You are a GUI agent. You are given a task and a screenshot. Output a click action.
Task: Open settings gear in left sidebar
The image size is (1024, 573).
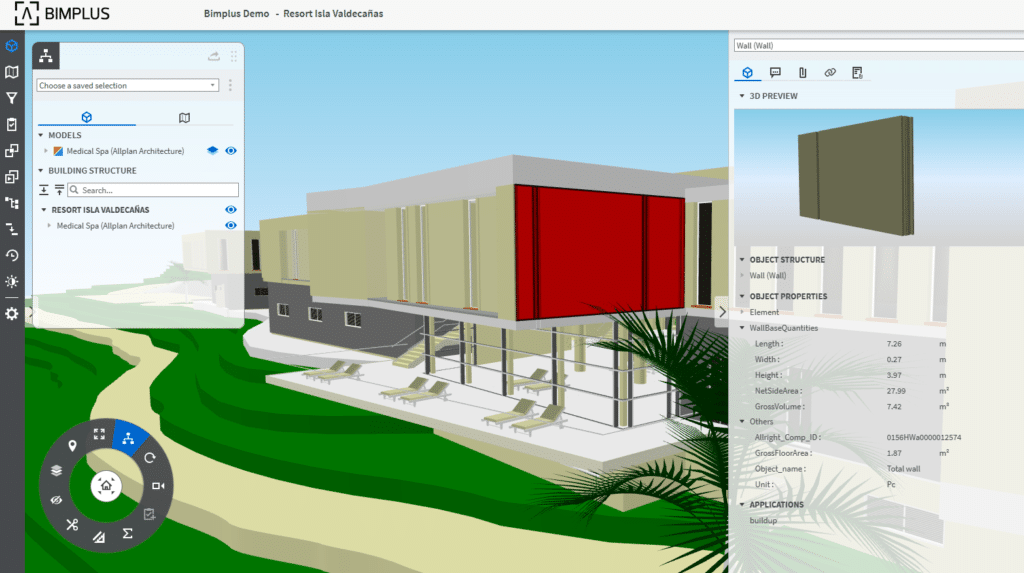(x=11, y=314)
